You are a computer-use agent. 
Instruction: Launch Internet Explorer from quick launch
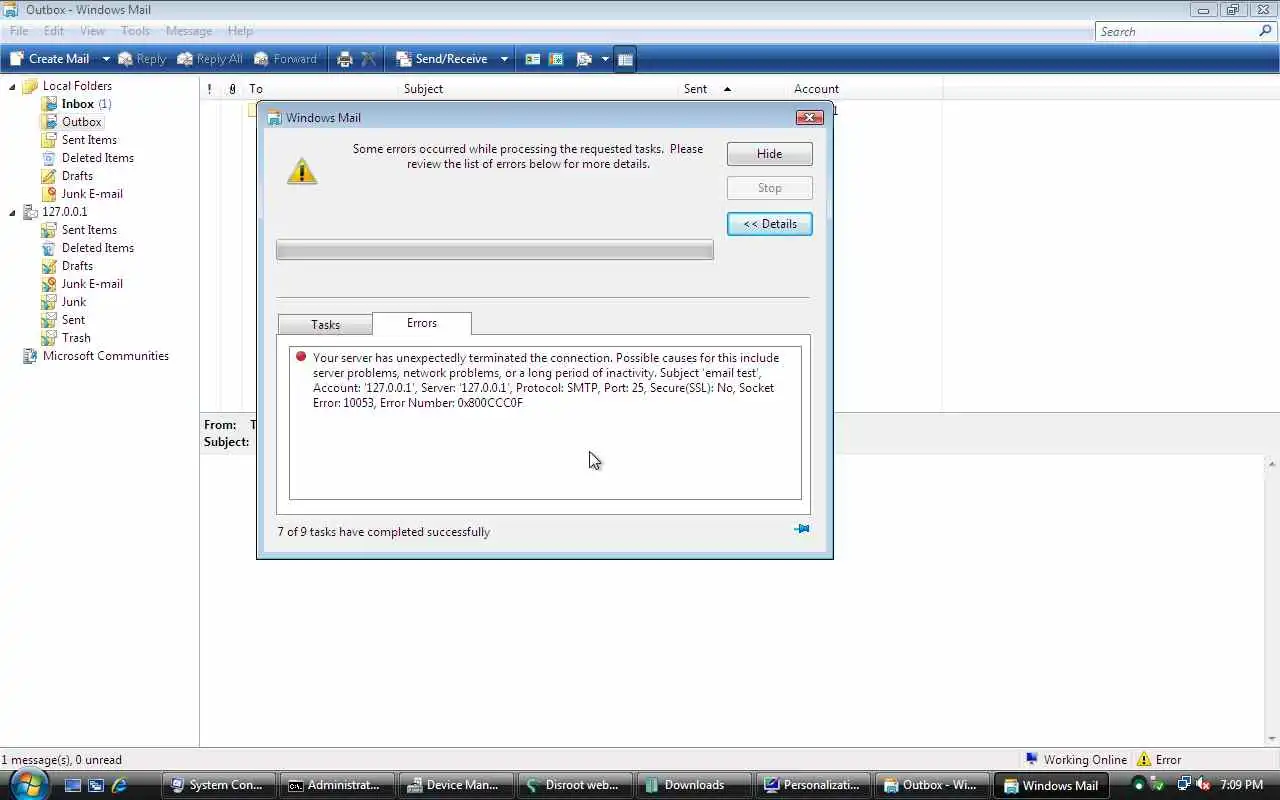click(119, 785)
